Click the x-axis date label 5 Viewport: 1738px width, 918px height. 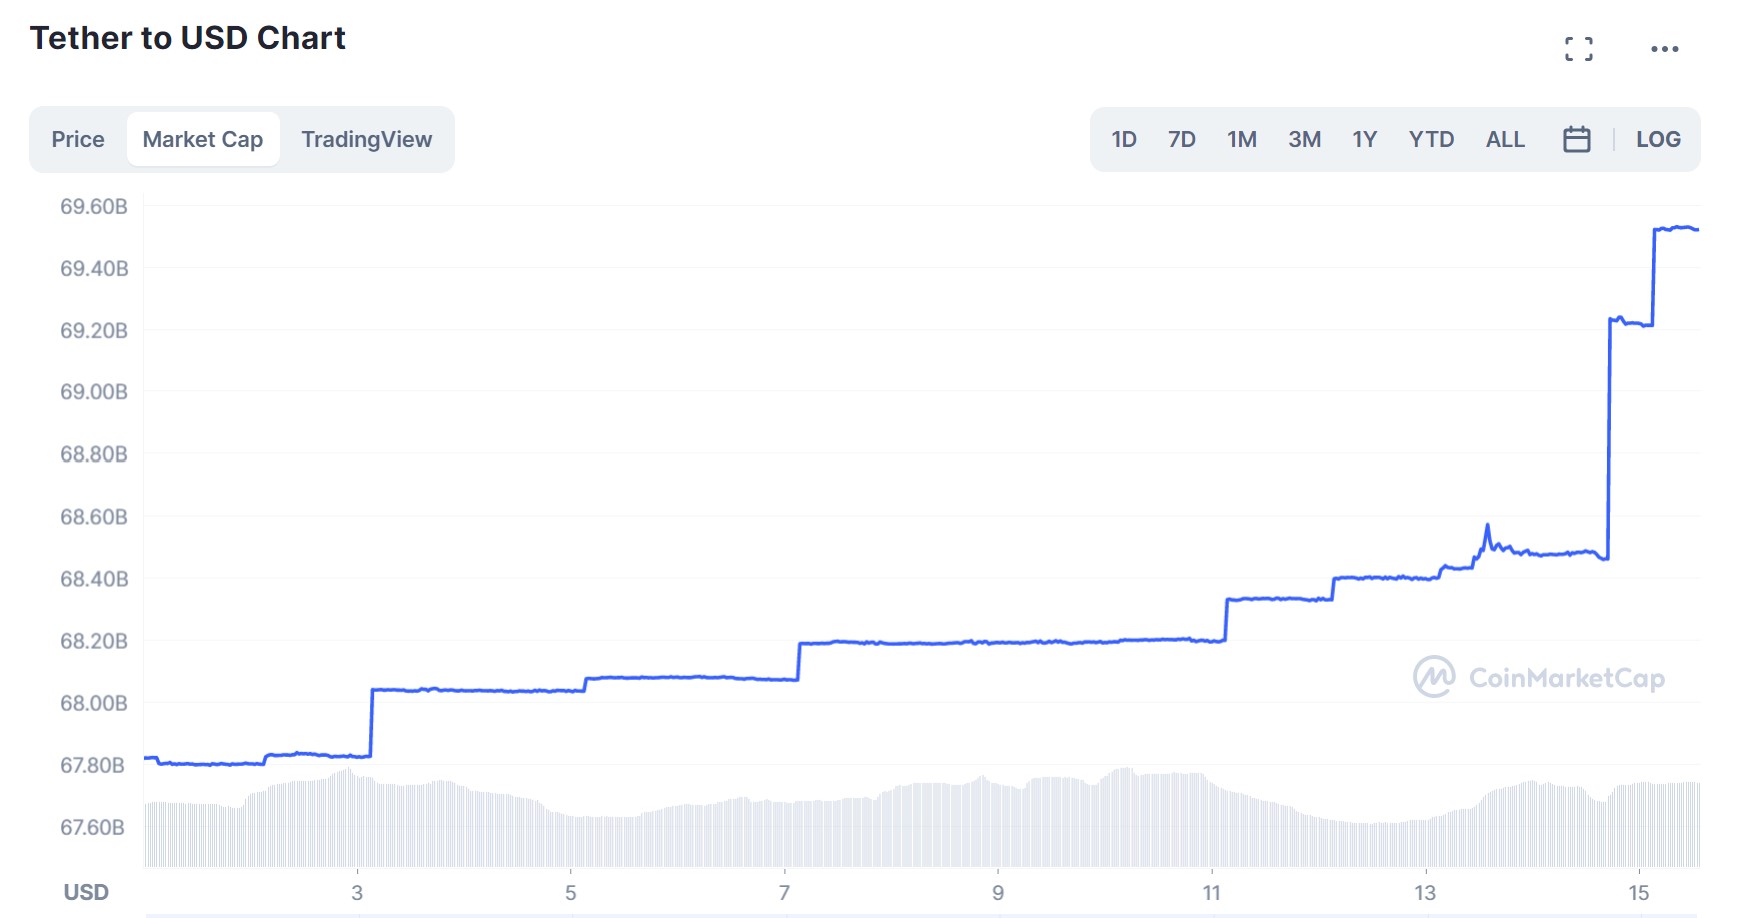(x=571, y=892)
